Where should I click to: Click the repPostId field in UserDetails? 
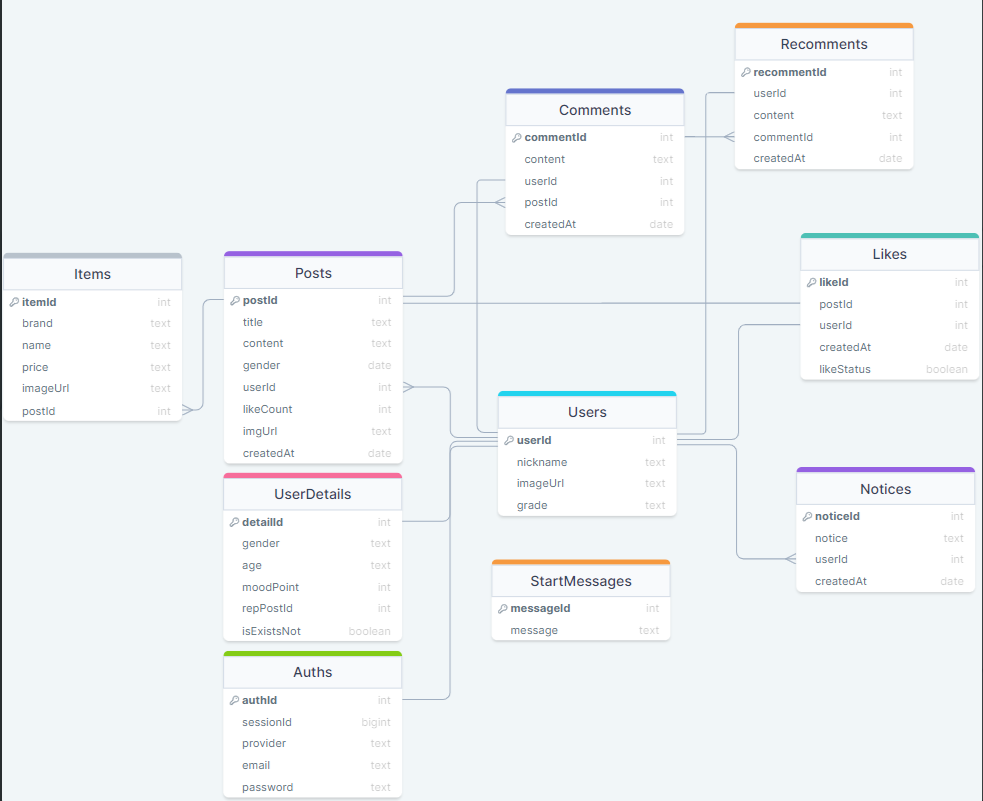pos(313,609)
